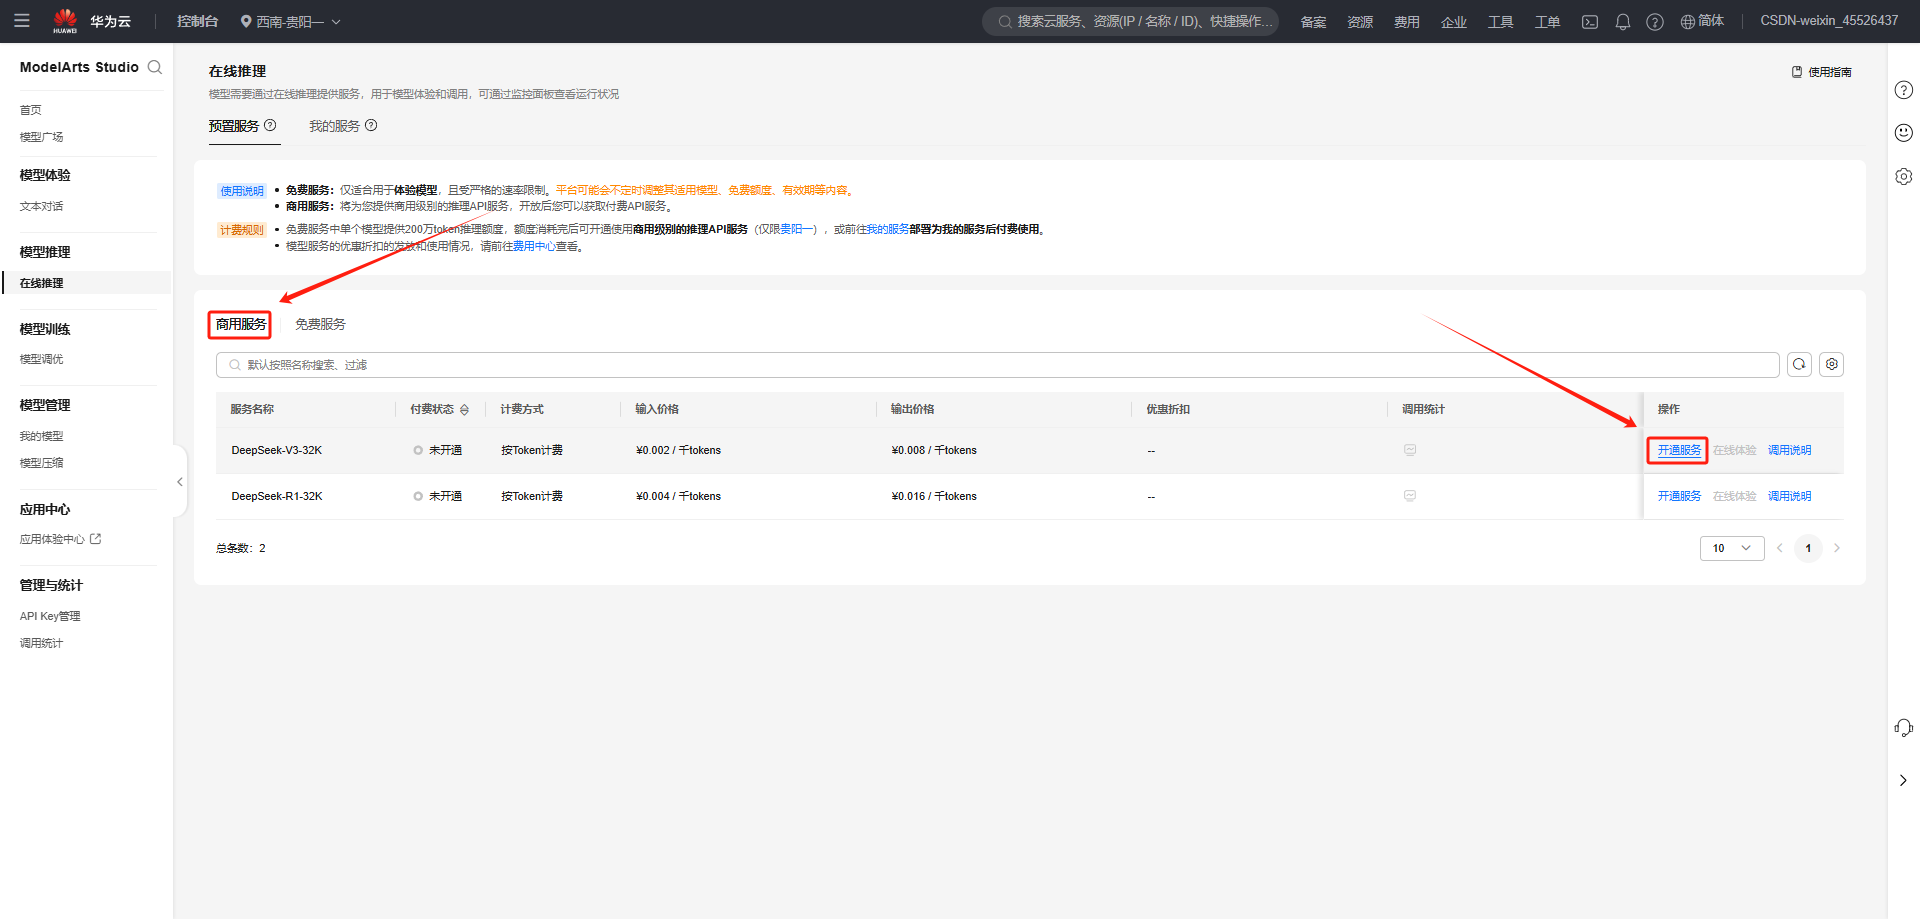This screenshot has width=1920, height=919.
Task: Switch to the 预置服务 tab
Action: tap(234, 126)
